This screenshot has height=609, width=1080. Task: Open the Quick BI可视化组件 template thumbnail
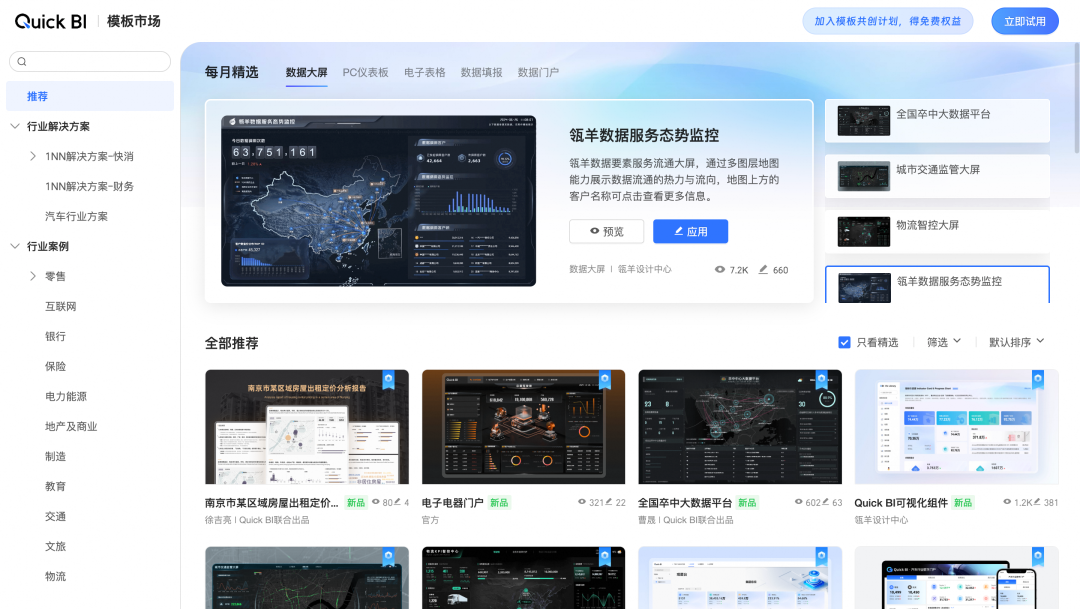point(957,427)
